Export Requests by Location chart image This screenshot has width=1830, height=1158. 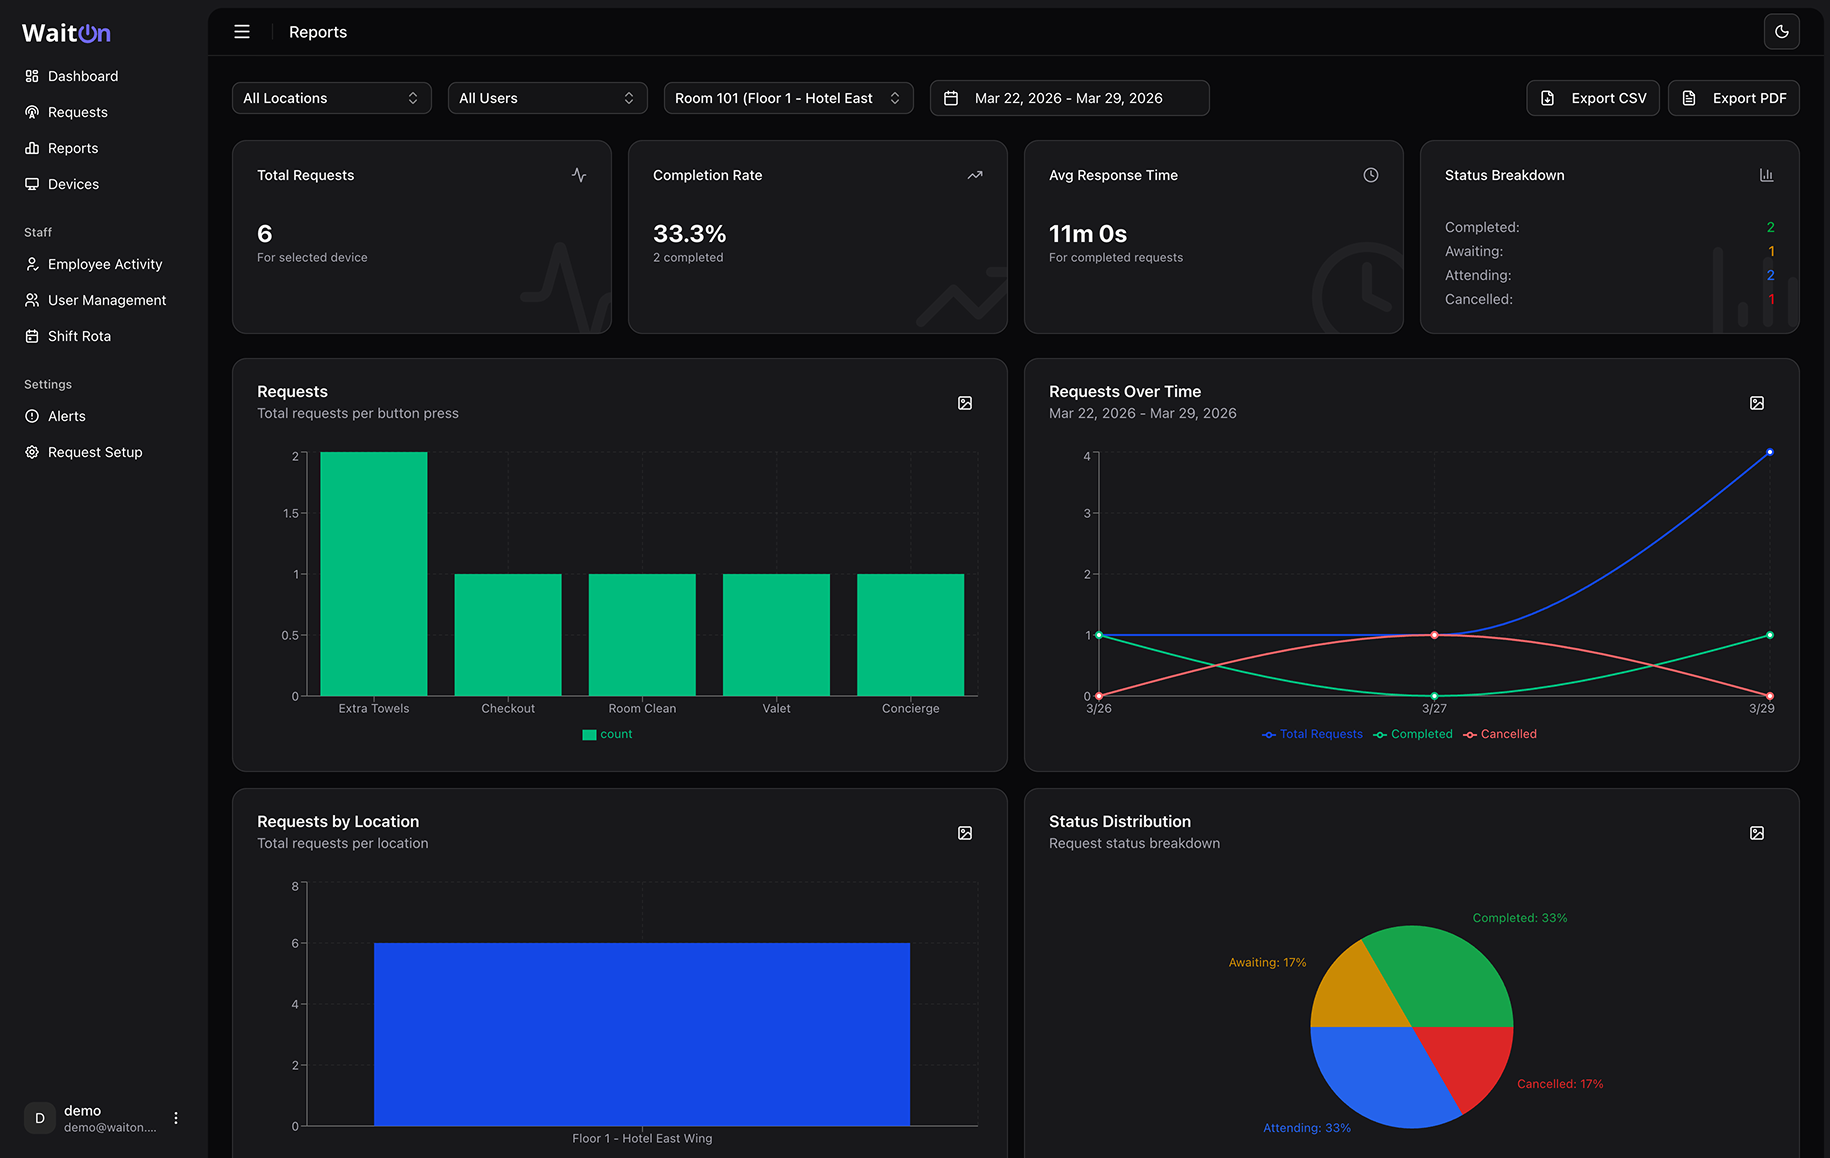pos(964,833)
